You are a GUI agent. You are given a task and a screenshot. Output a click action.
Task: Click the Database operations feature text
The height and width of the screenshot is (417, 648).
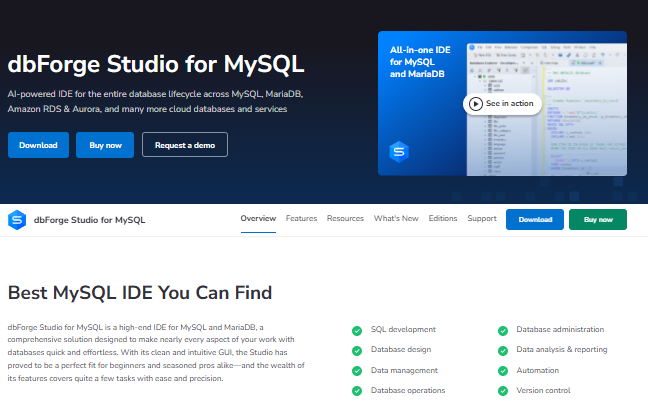click(x=408, y=391)
